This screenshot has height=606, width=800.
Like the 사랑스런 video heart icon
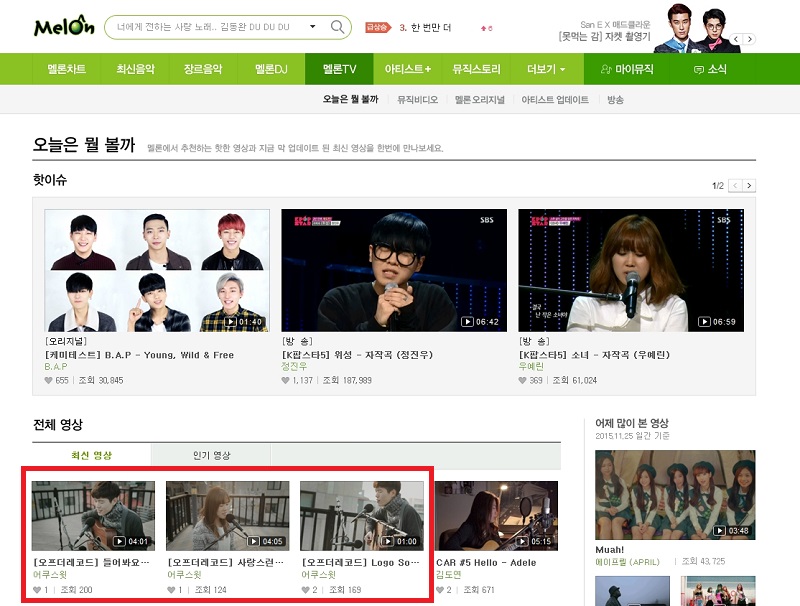(x=171, y=590)
